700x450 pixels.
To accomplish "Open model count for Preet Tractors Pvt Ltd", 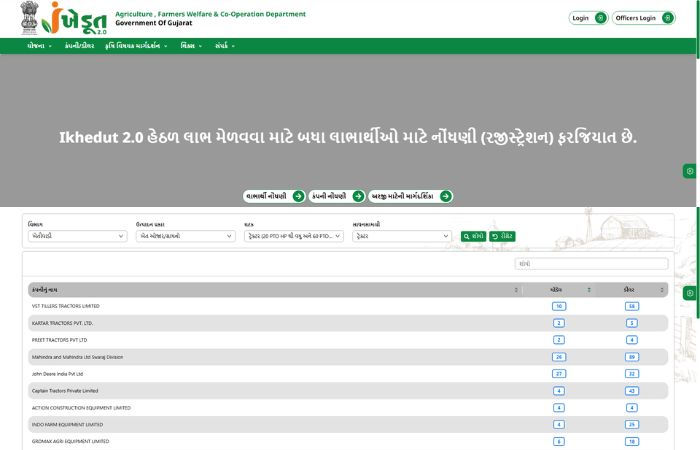I will [x=559, y=340].
